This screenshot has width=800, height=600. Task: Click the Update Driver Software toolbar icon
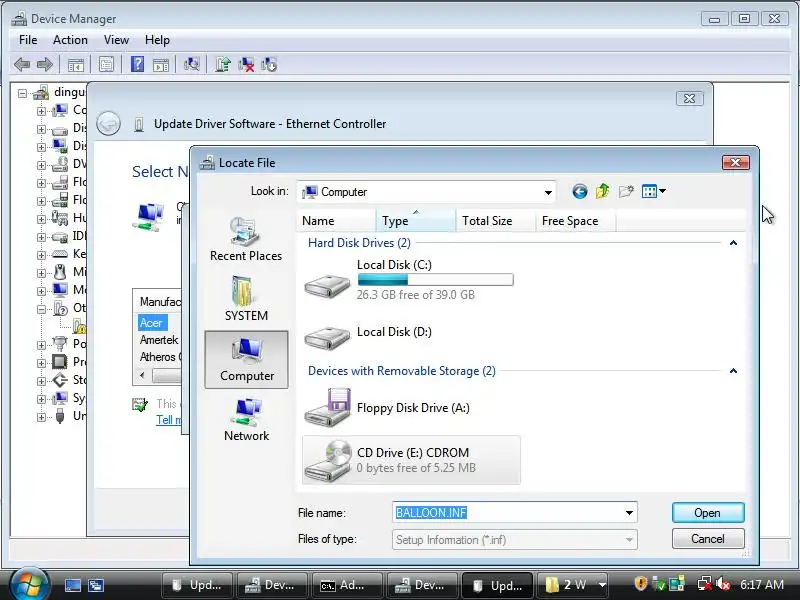click(x=222, y=64)
